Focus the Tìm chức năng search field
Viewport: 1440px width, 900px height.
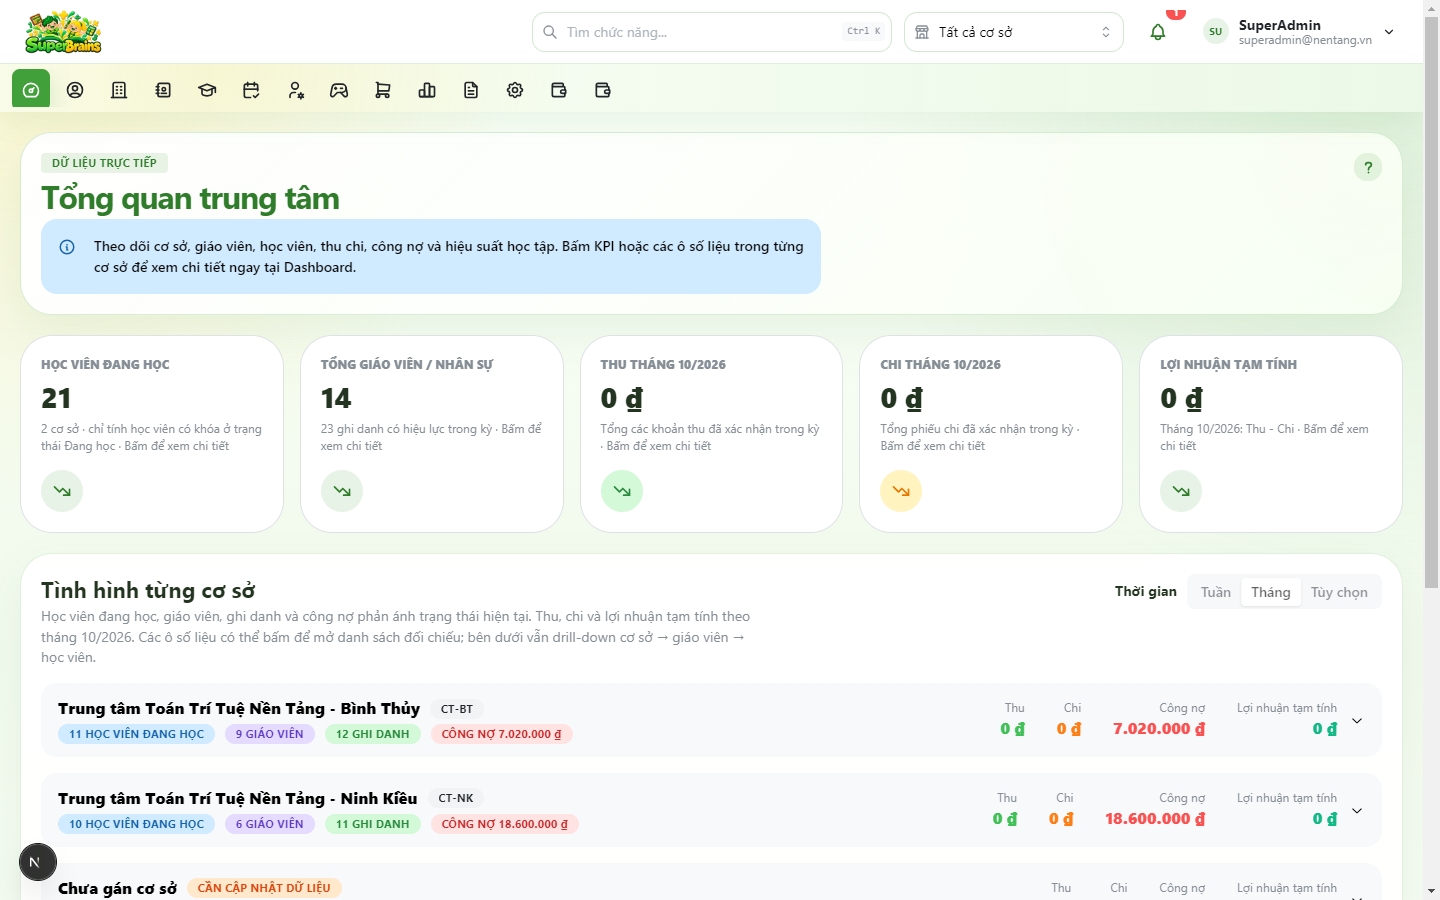coord(712,32)
